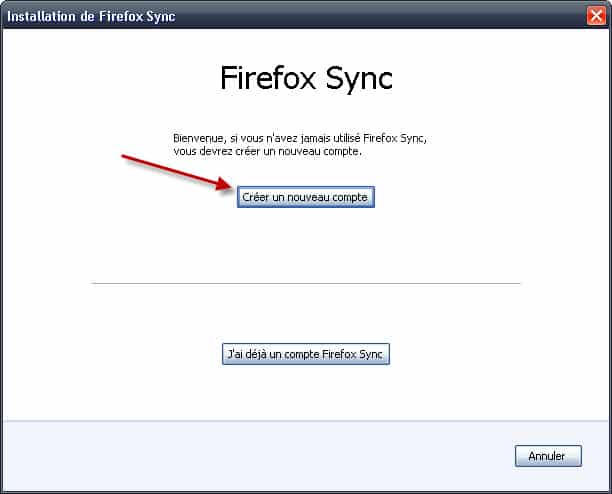
Task: Choose "J'ai déjà un compte Firefox Sync"
Action: click(x=306, y=354)
